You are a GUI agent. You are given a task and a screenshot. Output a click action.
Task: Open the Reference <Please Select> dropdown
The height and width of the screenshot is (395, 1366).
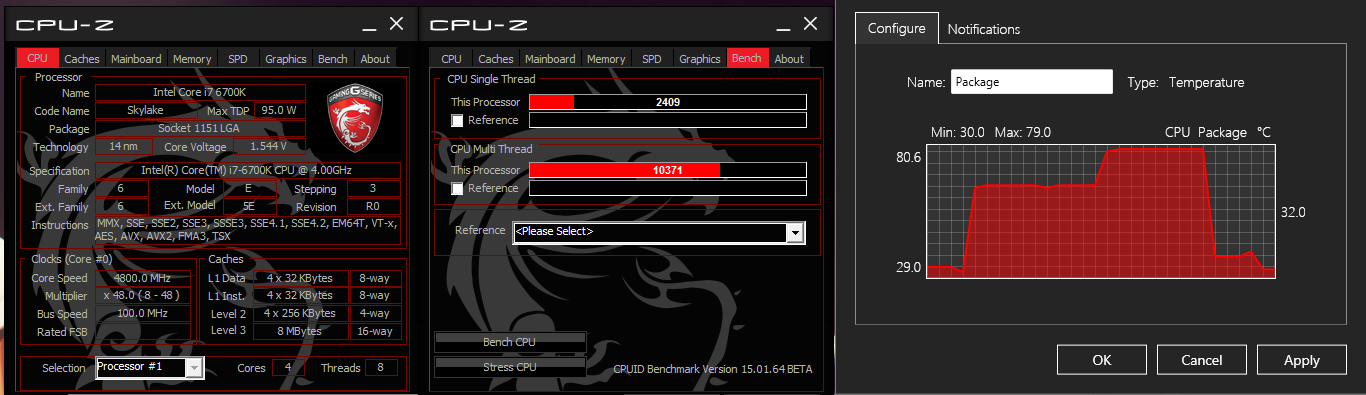pyautogui.click(x=659, y=232)
